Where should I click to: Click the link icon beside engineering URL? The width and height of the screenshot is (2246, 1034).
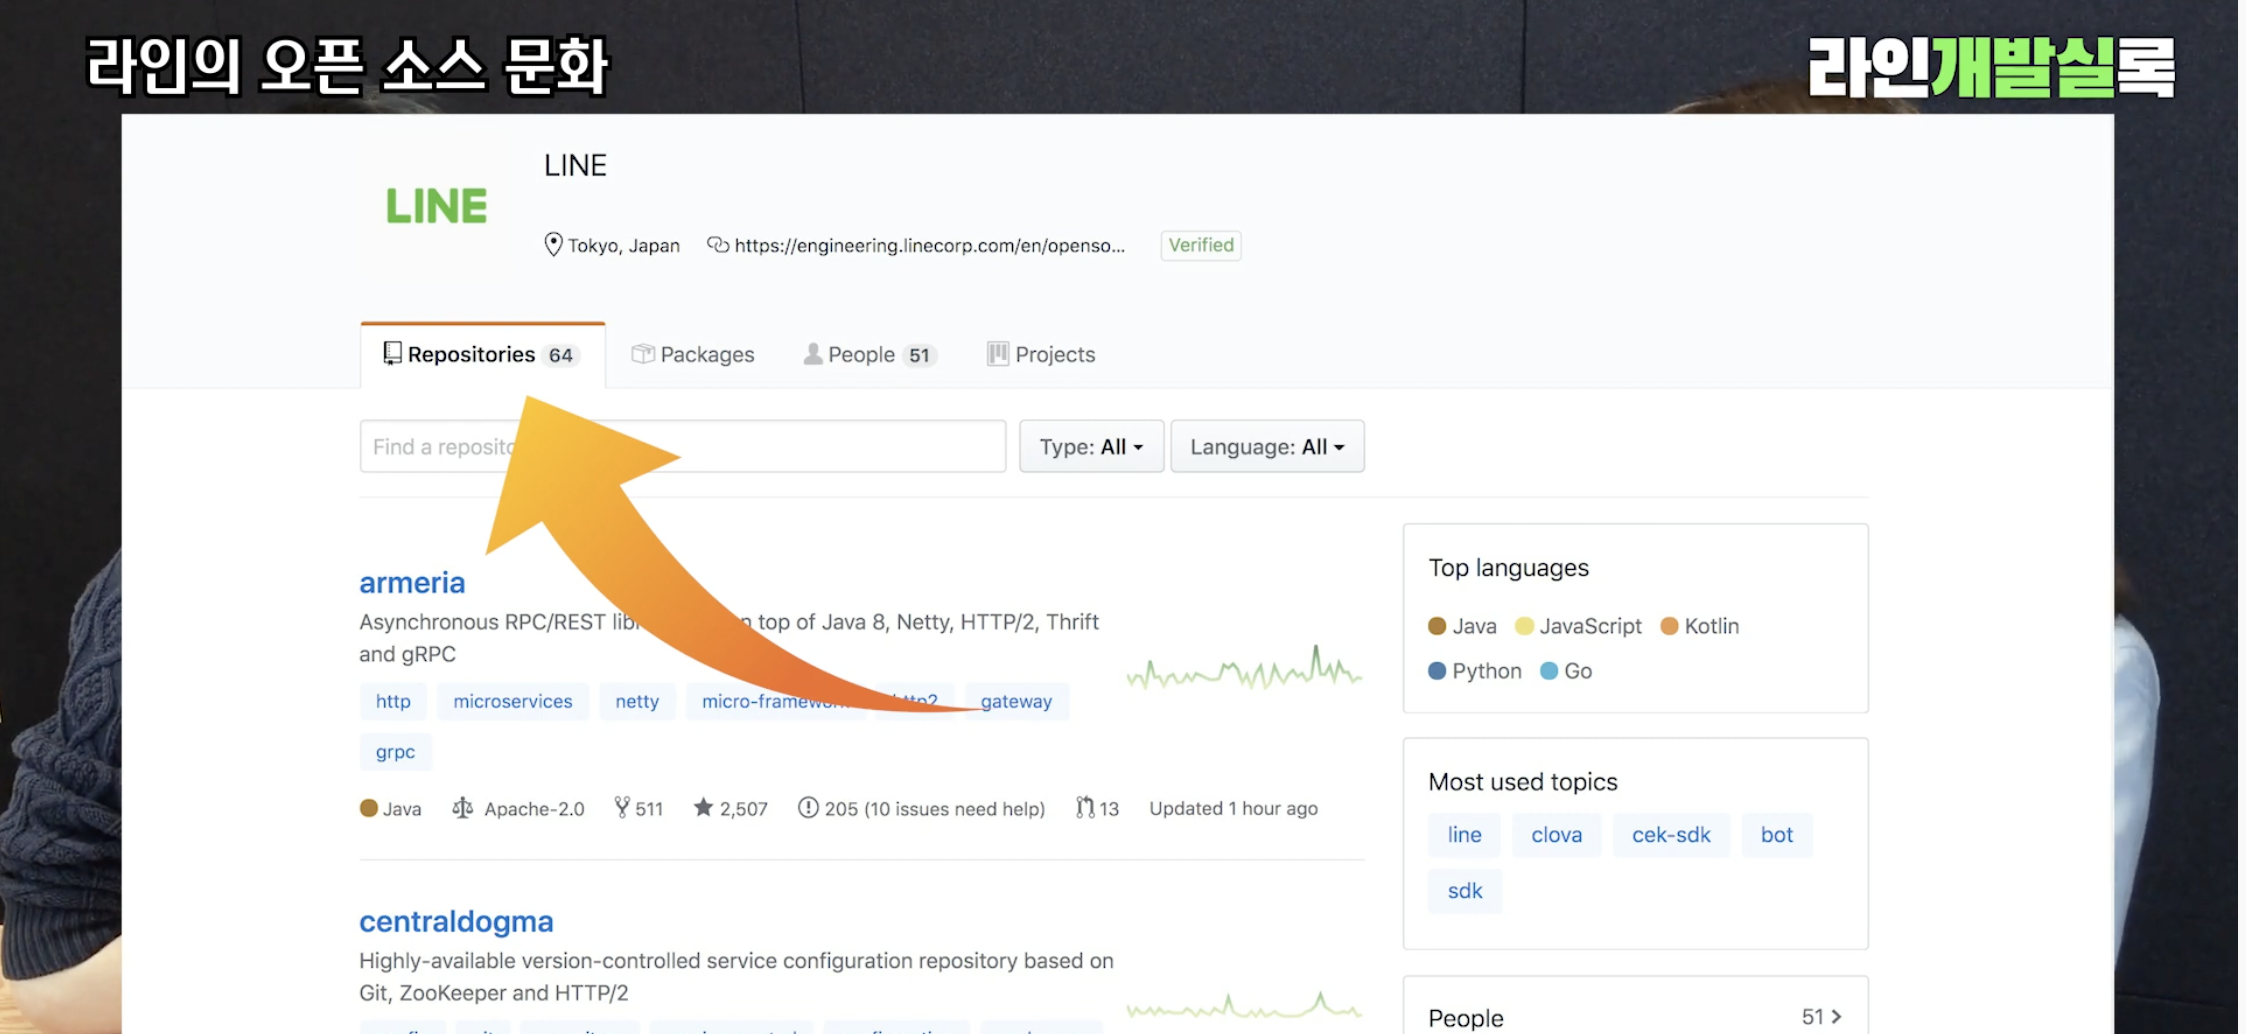pos(718,244)
